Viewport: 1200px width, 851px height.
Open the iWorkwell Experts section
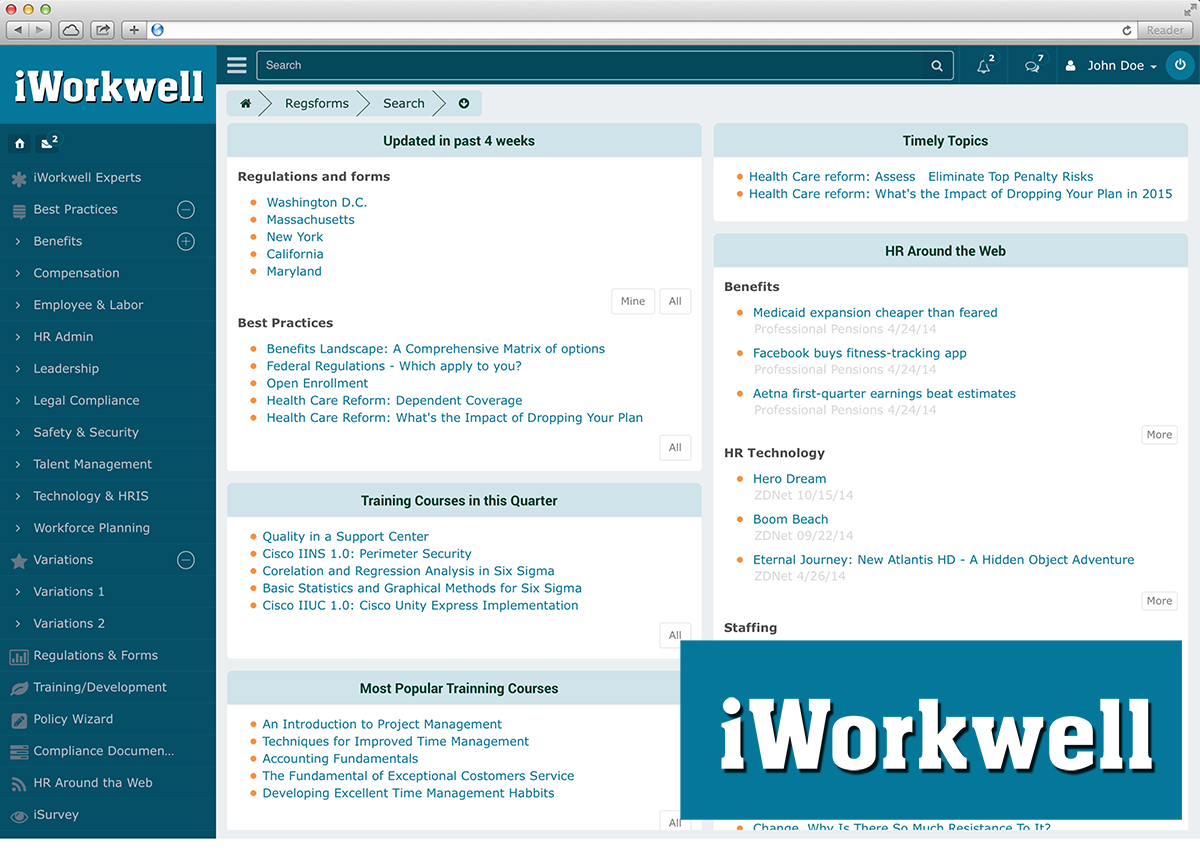tap(95, 177)
